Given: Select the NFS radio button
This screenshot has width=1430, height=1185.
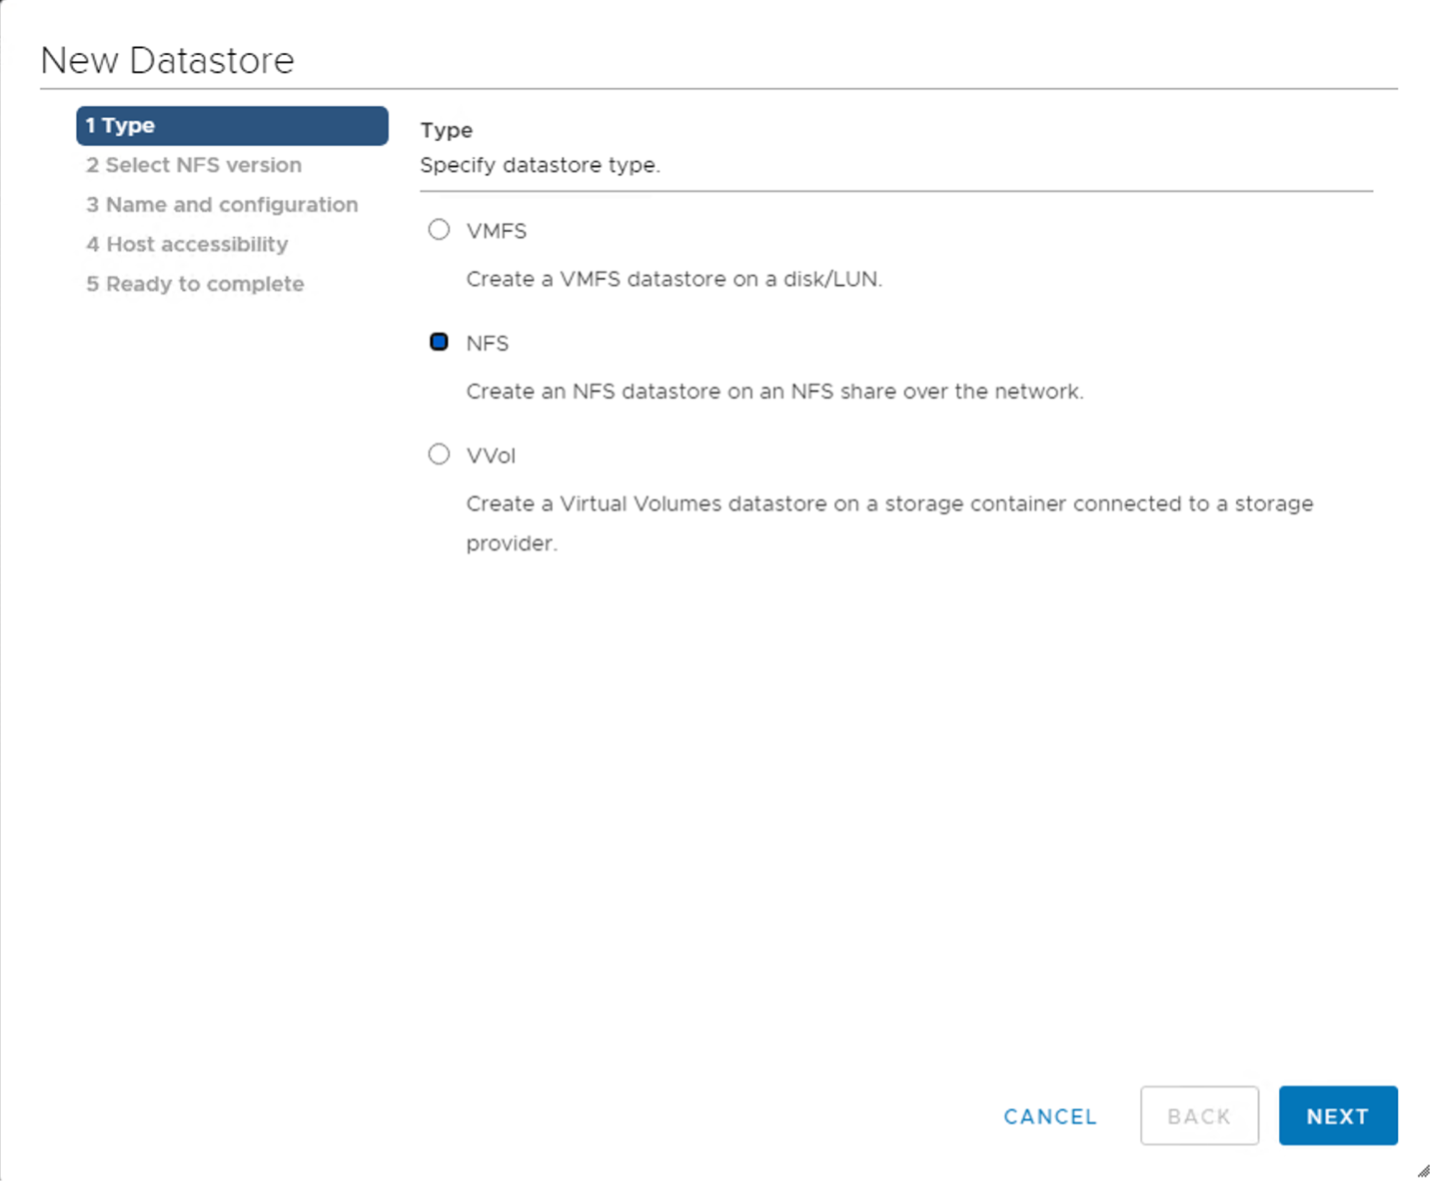Looking at the screenshot, I should [439, 342].
